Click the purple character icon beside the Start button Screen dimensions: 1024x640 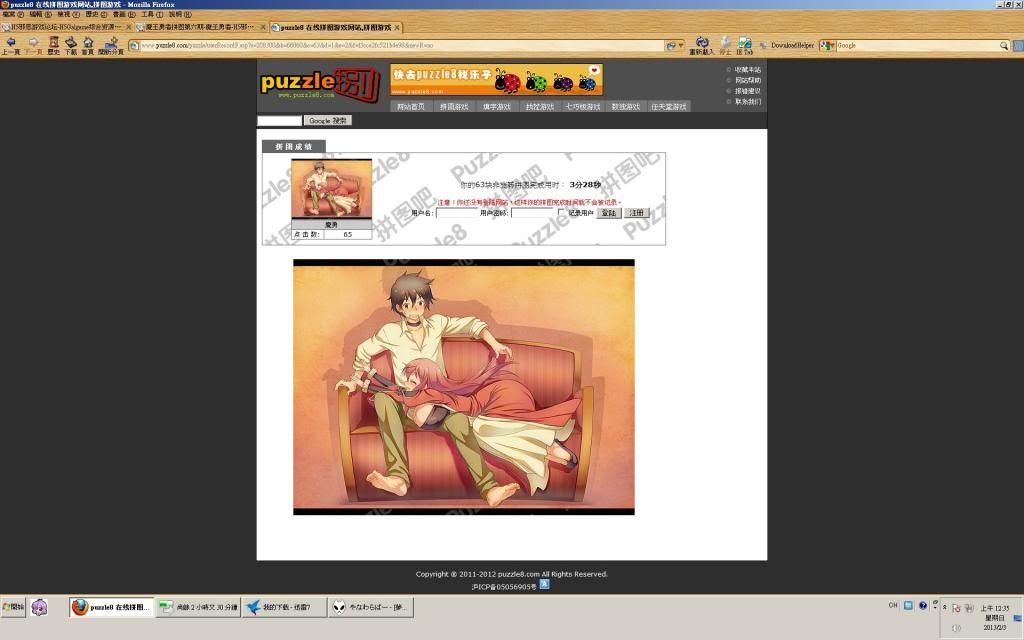(39, 607)
